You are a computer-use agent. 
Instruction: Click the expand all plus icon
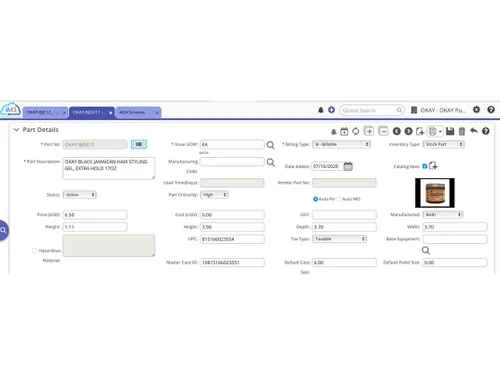pyautogui.click(x=369, y=131)
